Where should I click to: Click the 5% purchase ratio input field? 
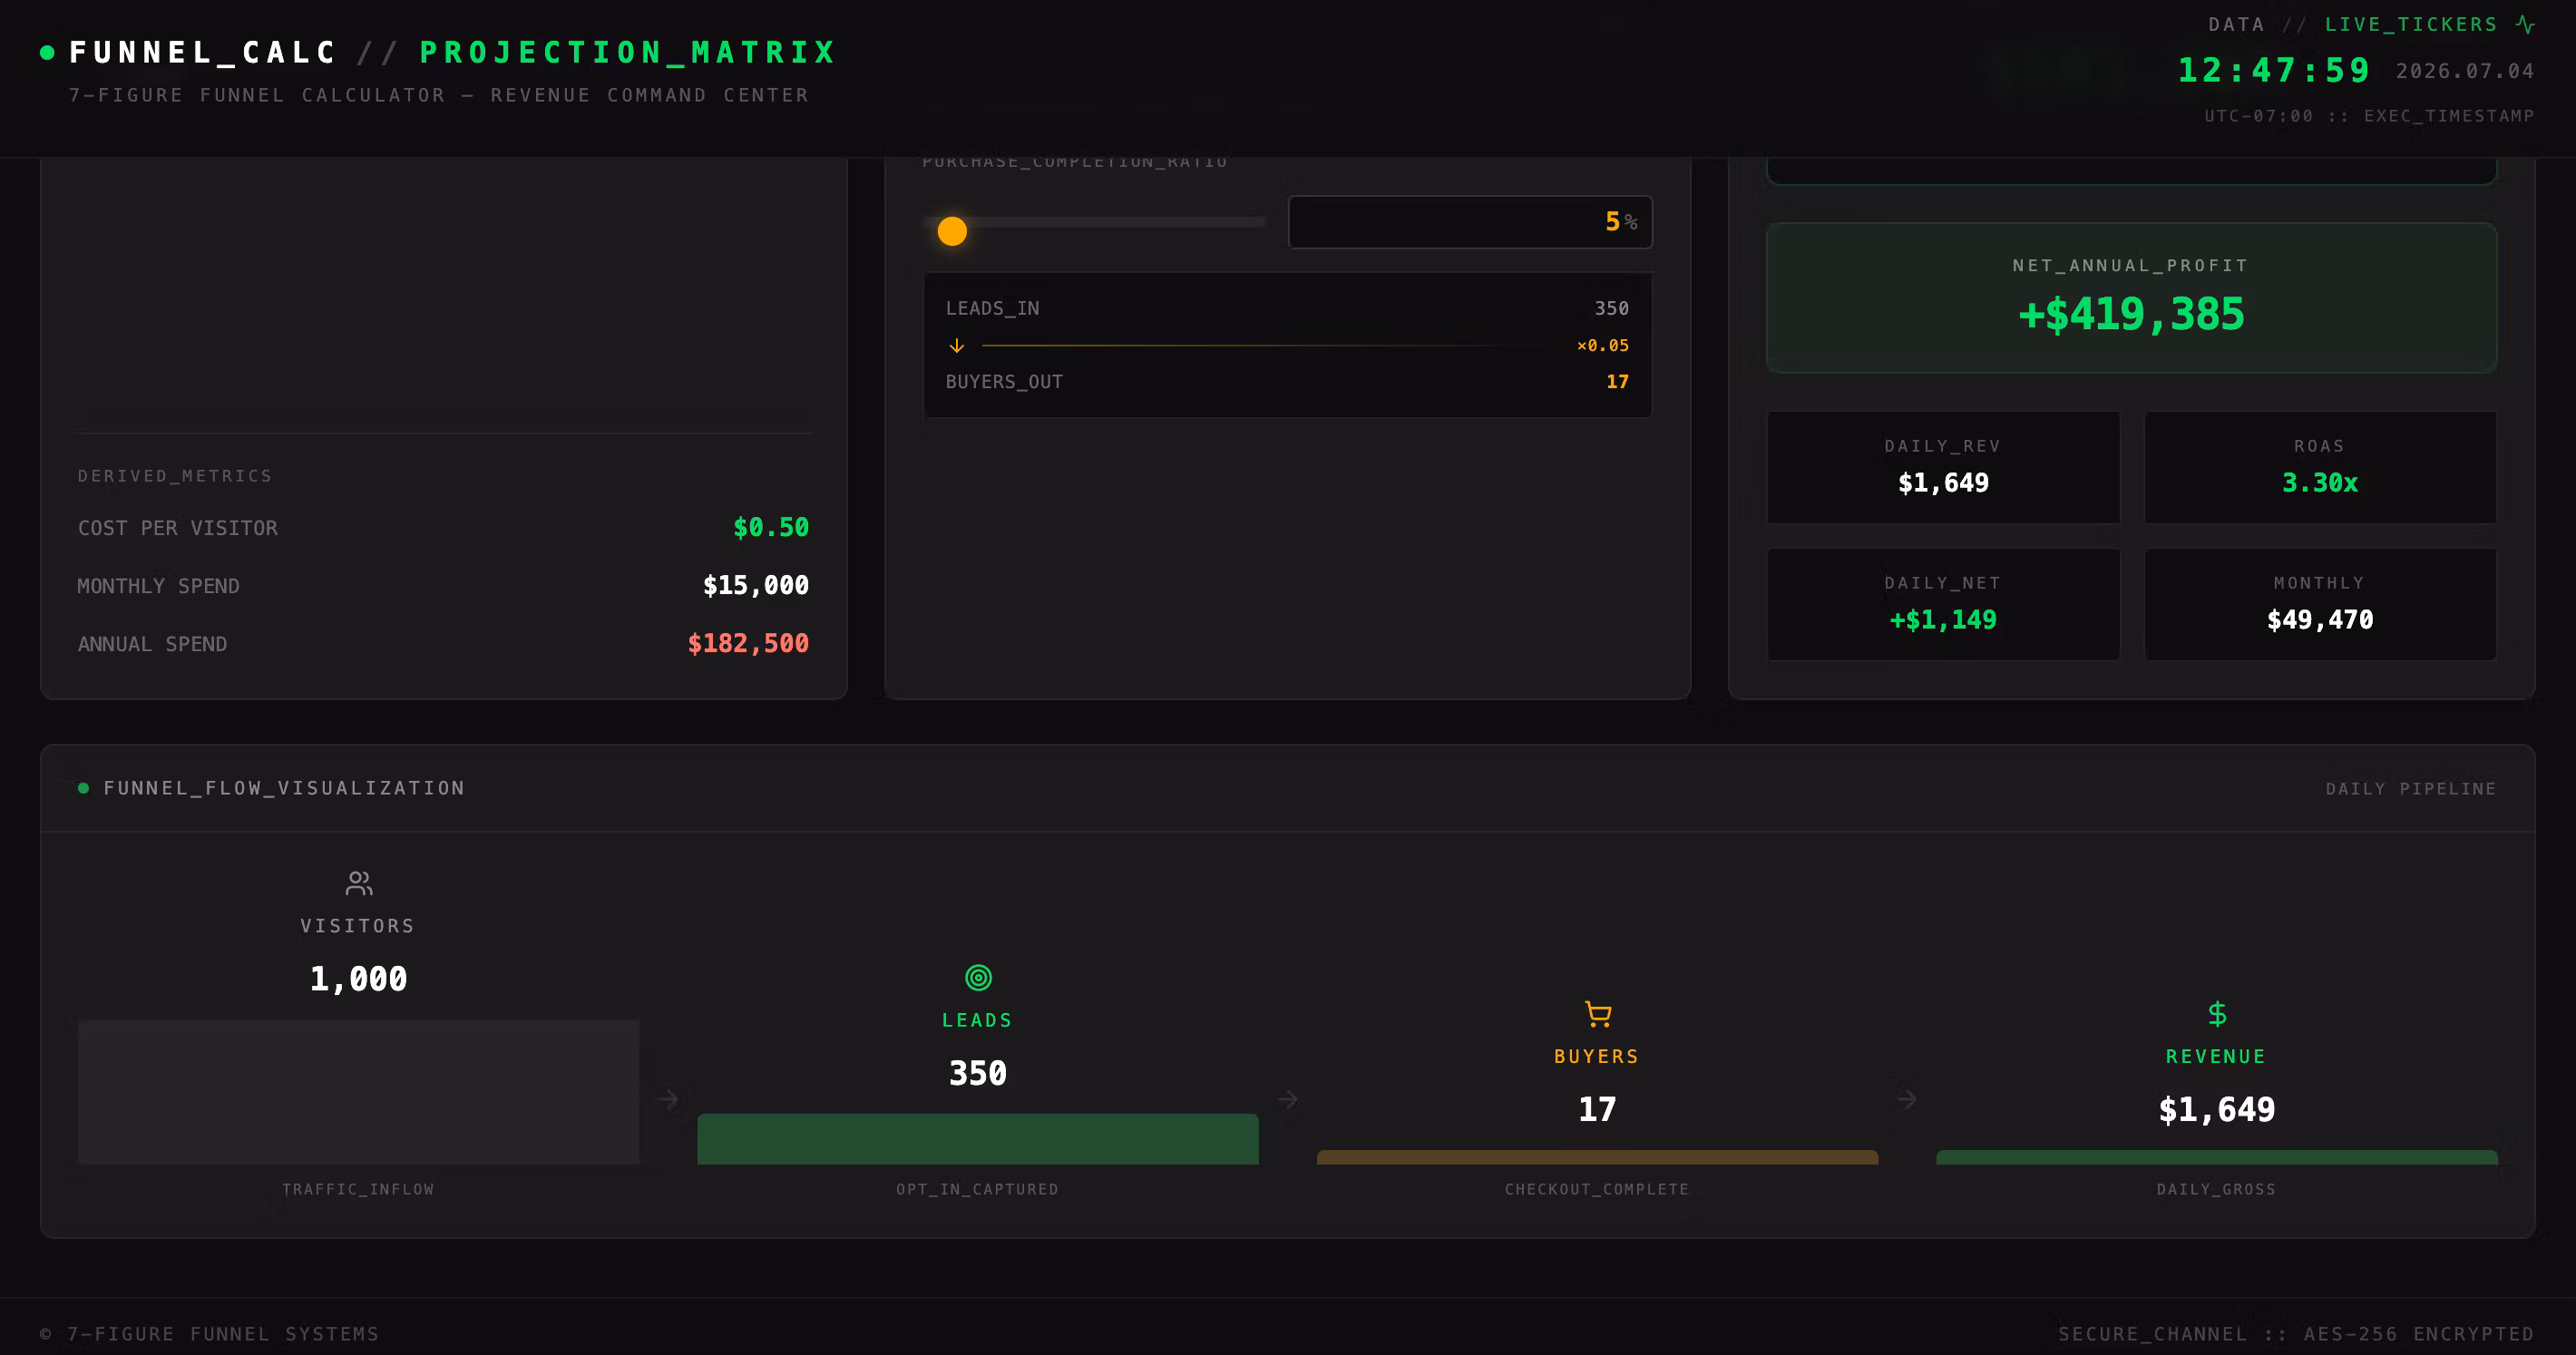1470,222
